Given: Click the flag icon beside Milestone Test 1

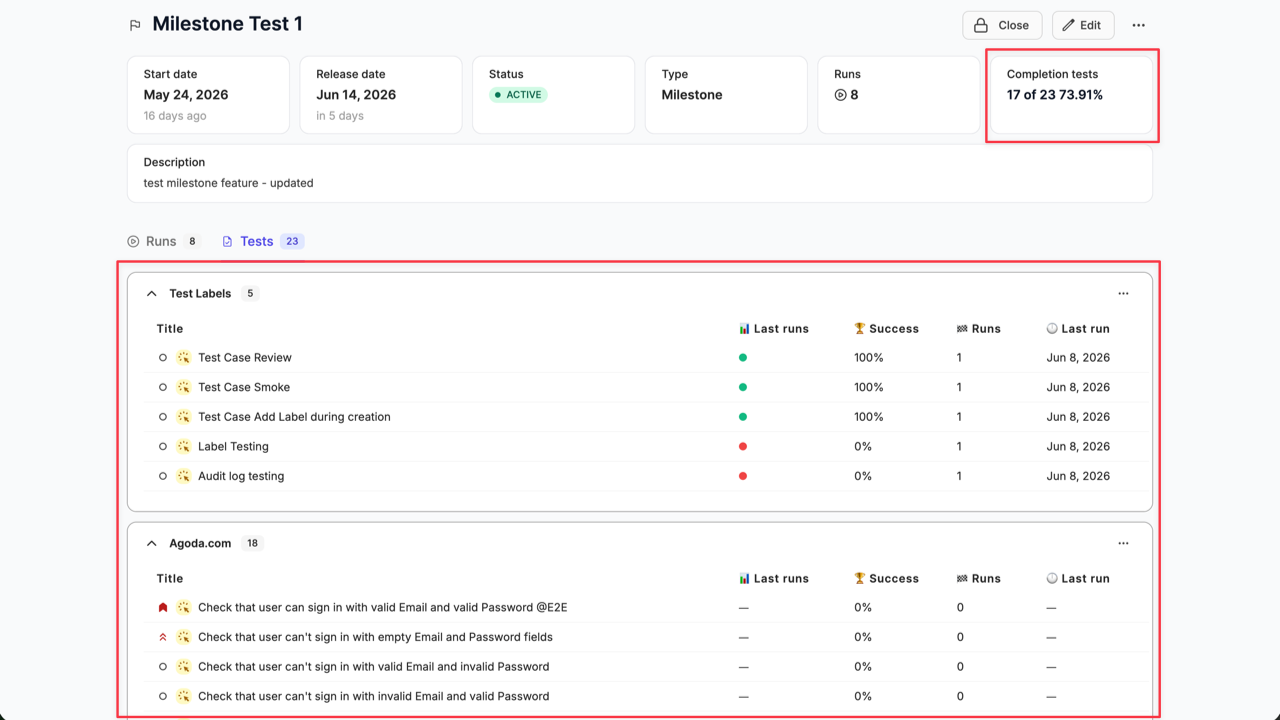Looking at the screenshot, I should pyautogui.click(x=135, y=25).
